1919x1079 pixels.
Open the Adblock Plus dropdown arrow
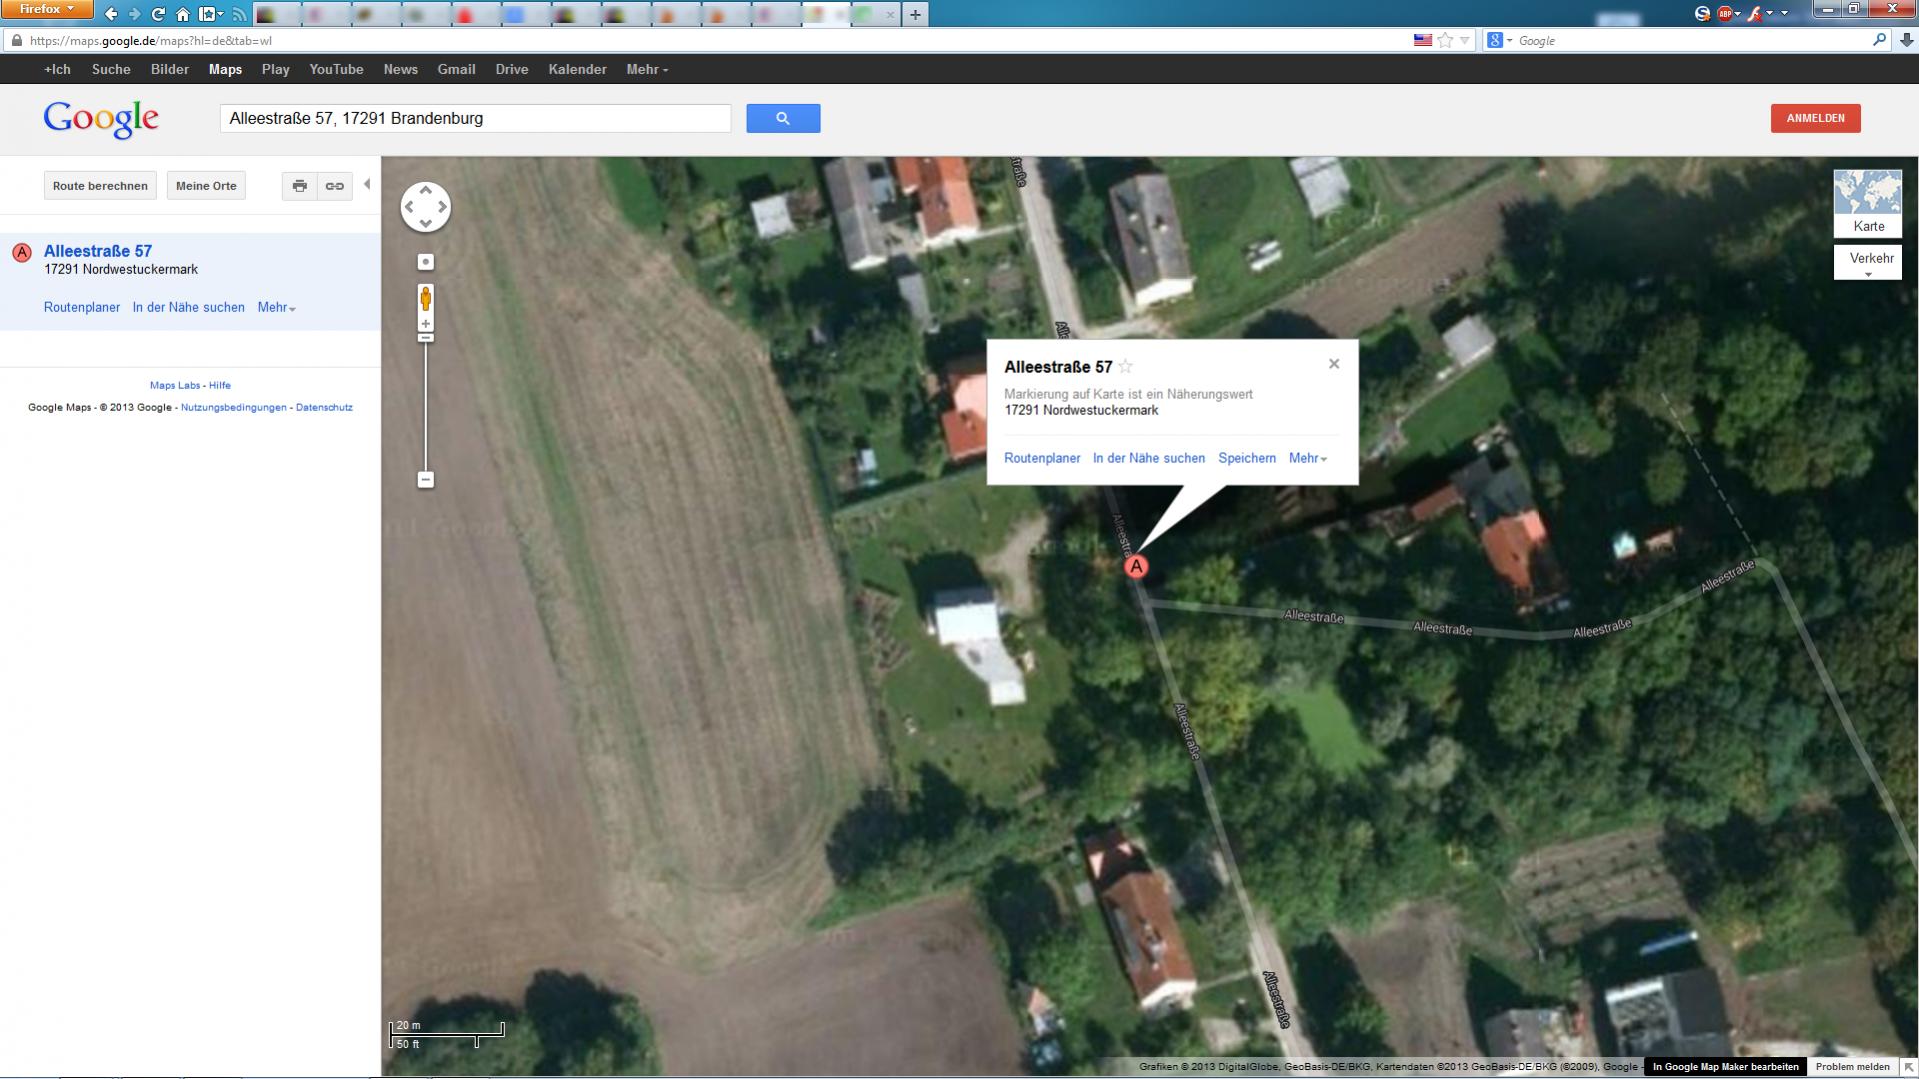point(1738,14)
